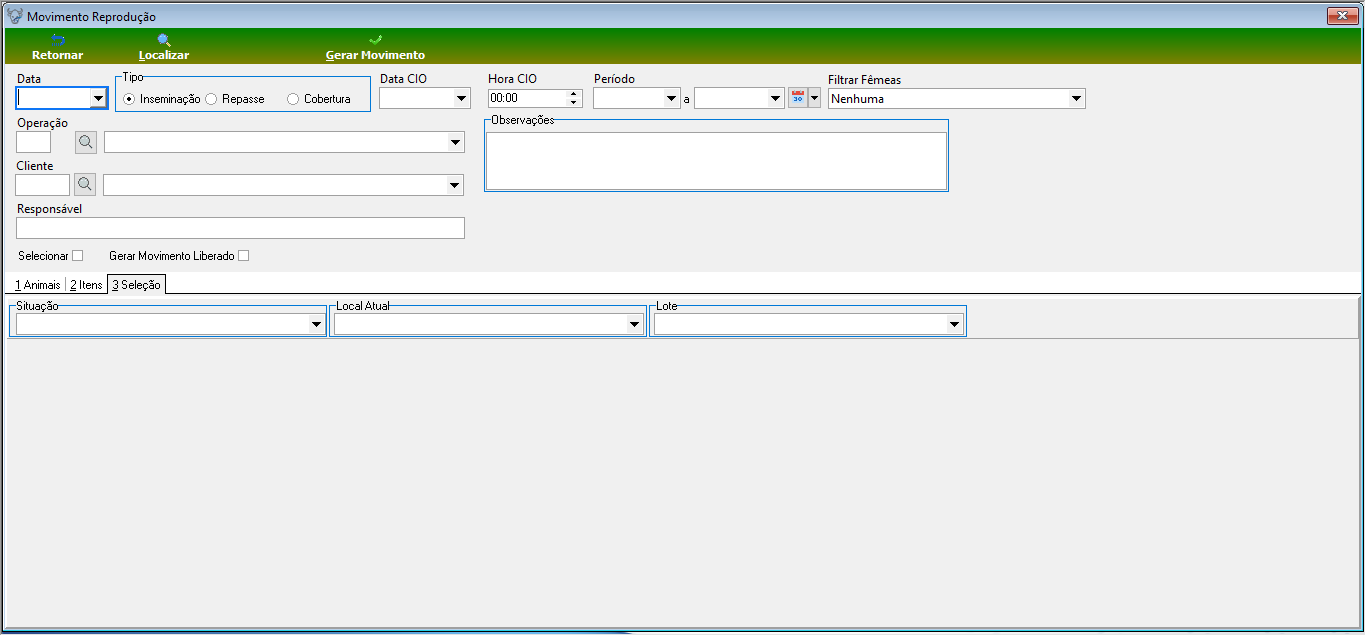Open the Lote dropdown
Image resolution: width=1366 pixels, height=636 pixels.
coord(954,324)
